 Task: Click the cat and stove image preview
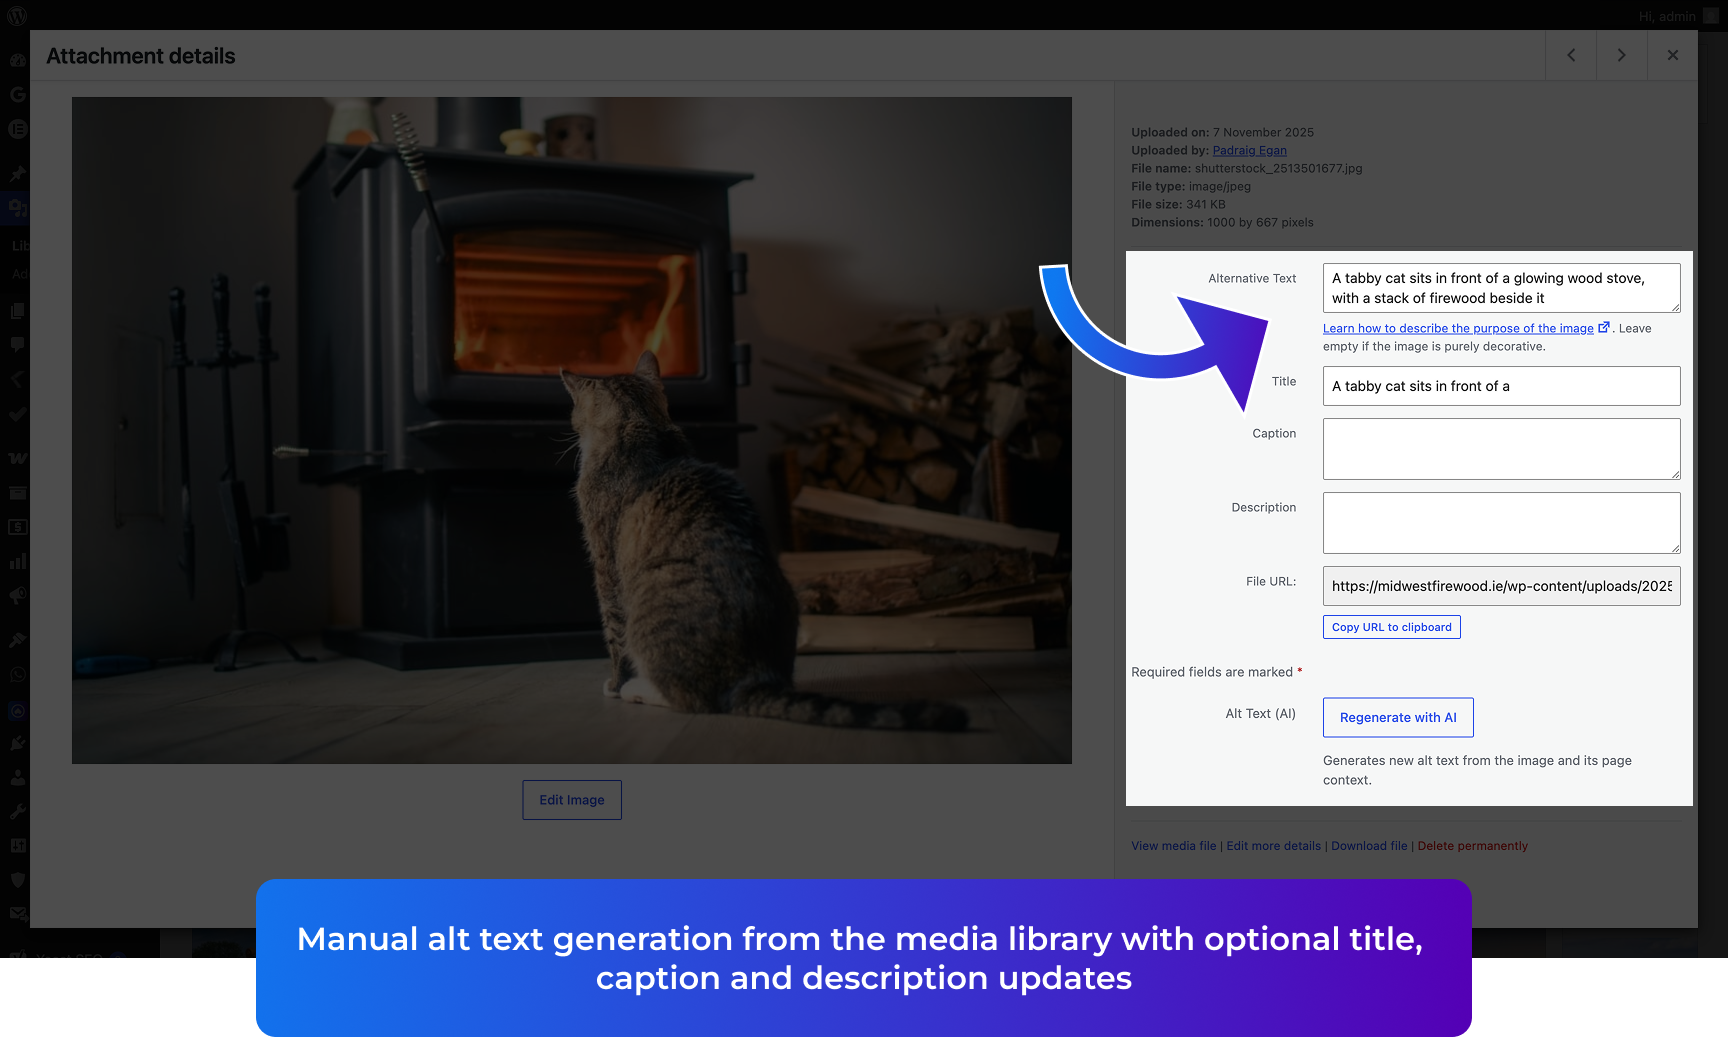coord(572,430)
